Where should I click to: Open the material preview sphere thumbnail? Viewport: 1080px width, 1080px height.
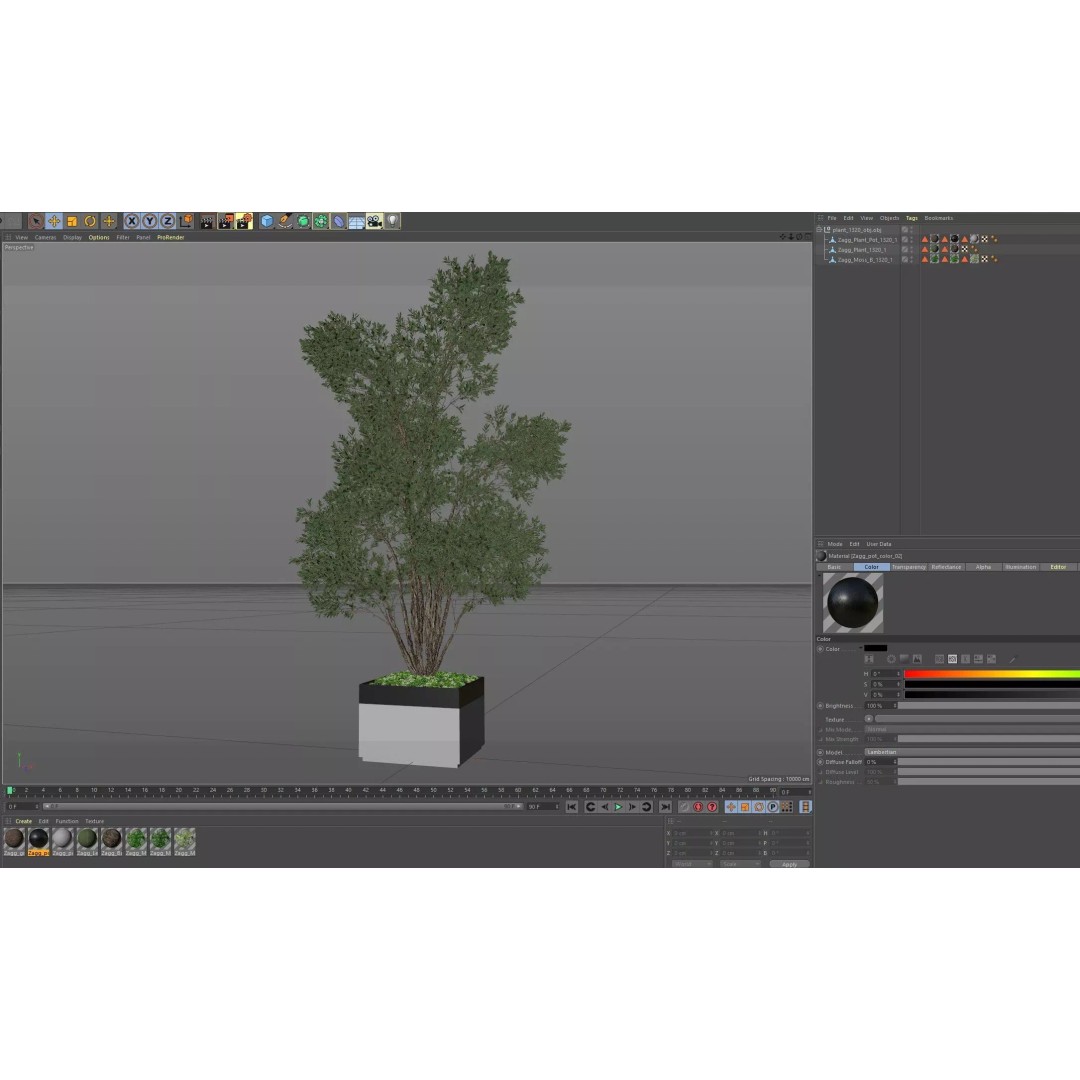pyautogui.click(x=853, y=603)
